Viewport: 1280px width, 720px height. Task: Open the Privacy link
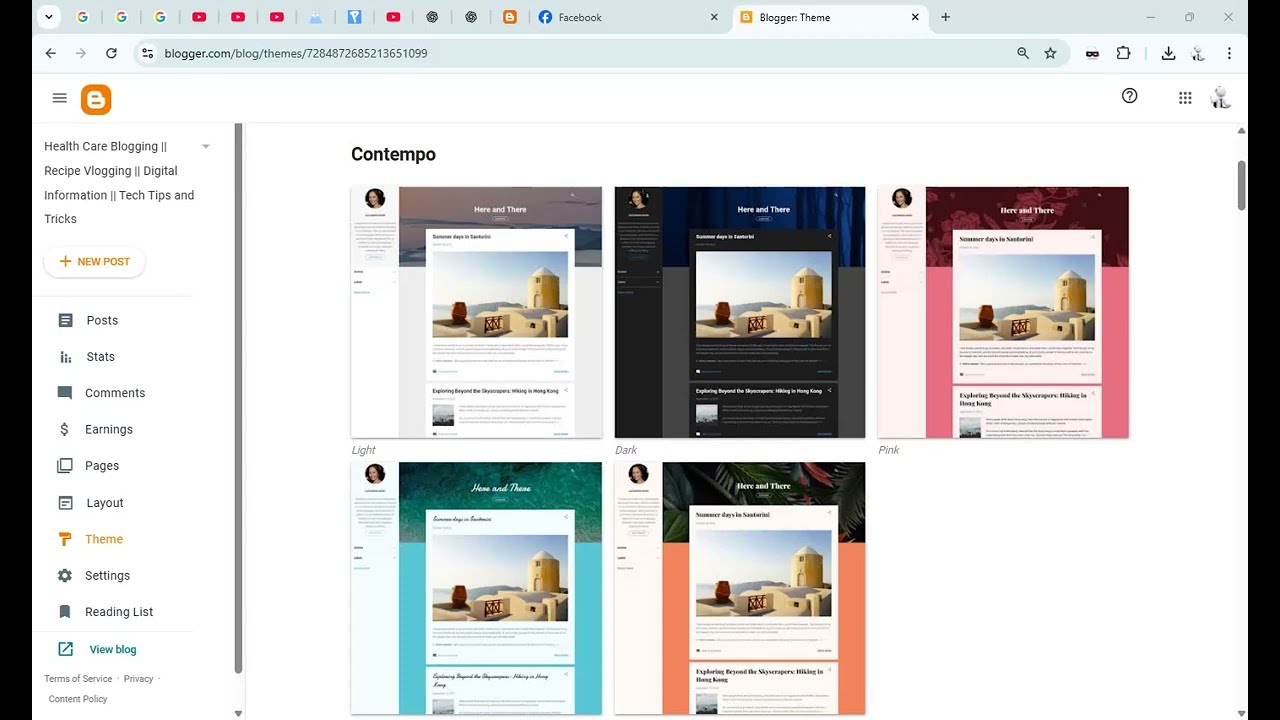(139, 679)
